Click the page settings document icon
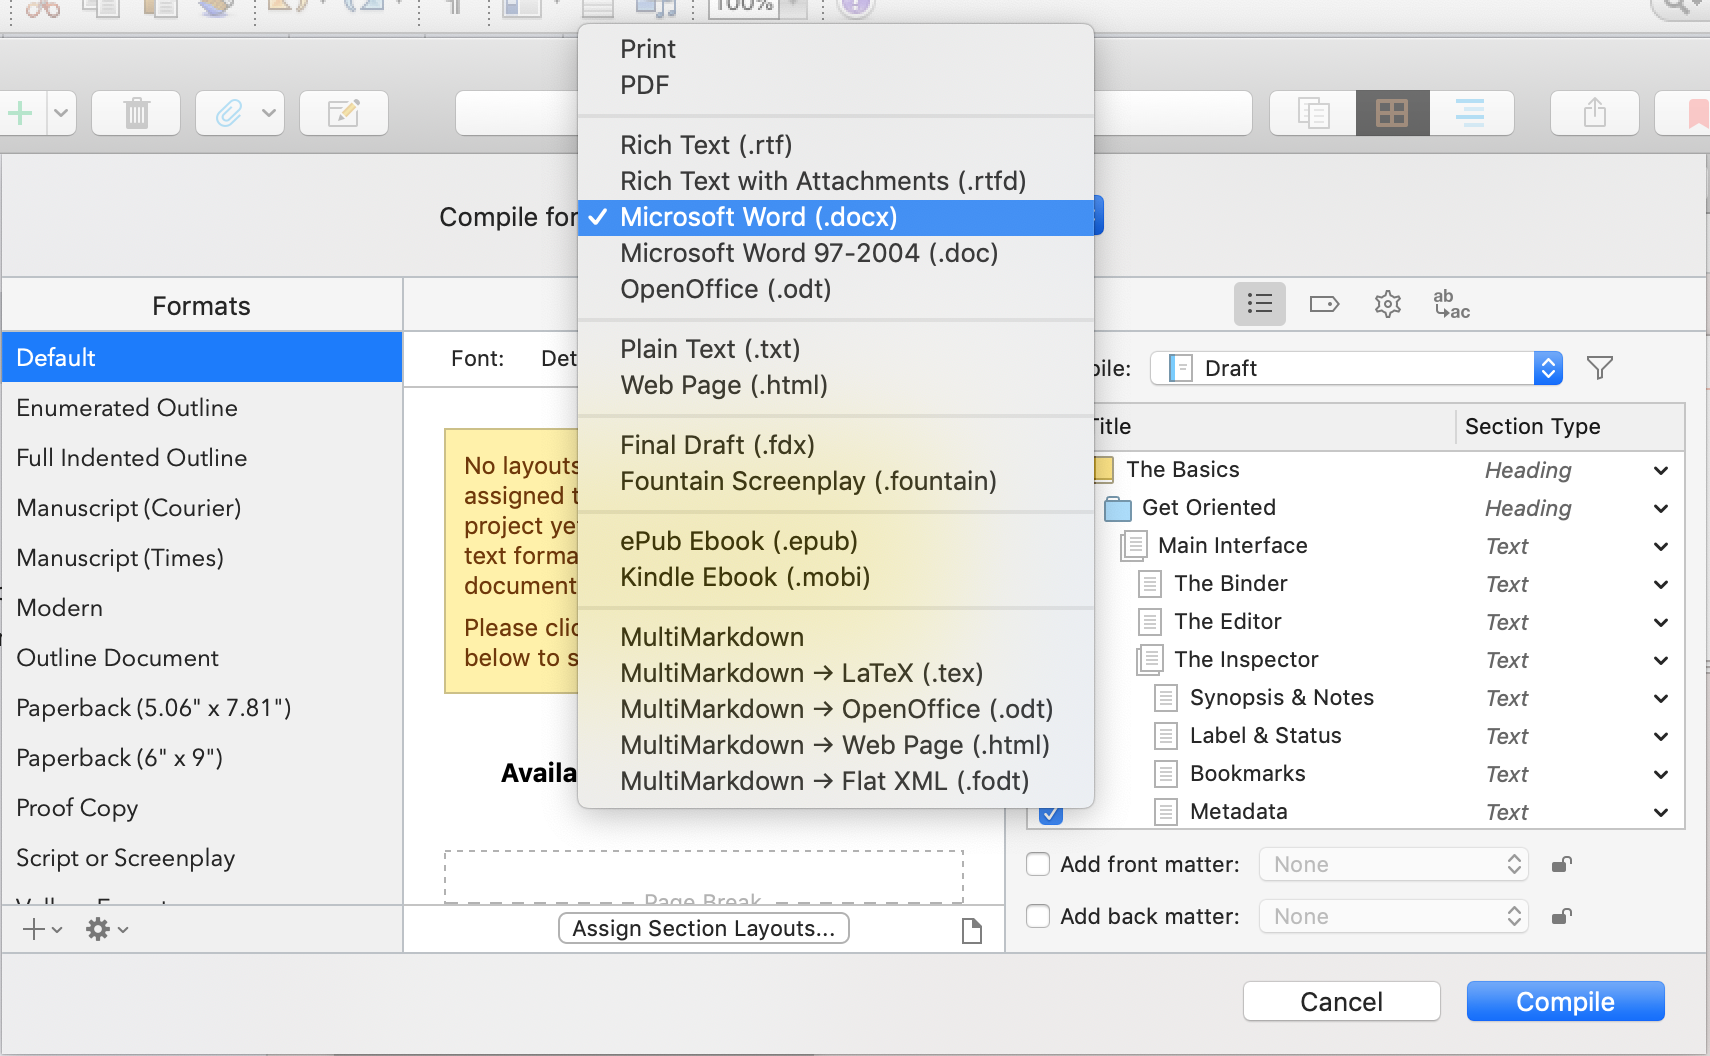 tap(971, 931)
